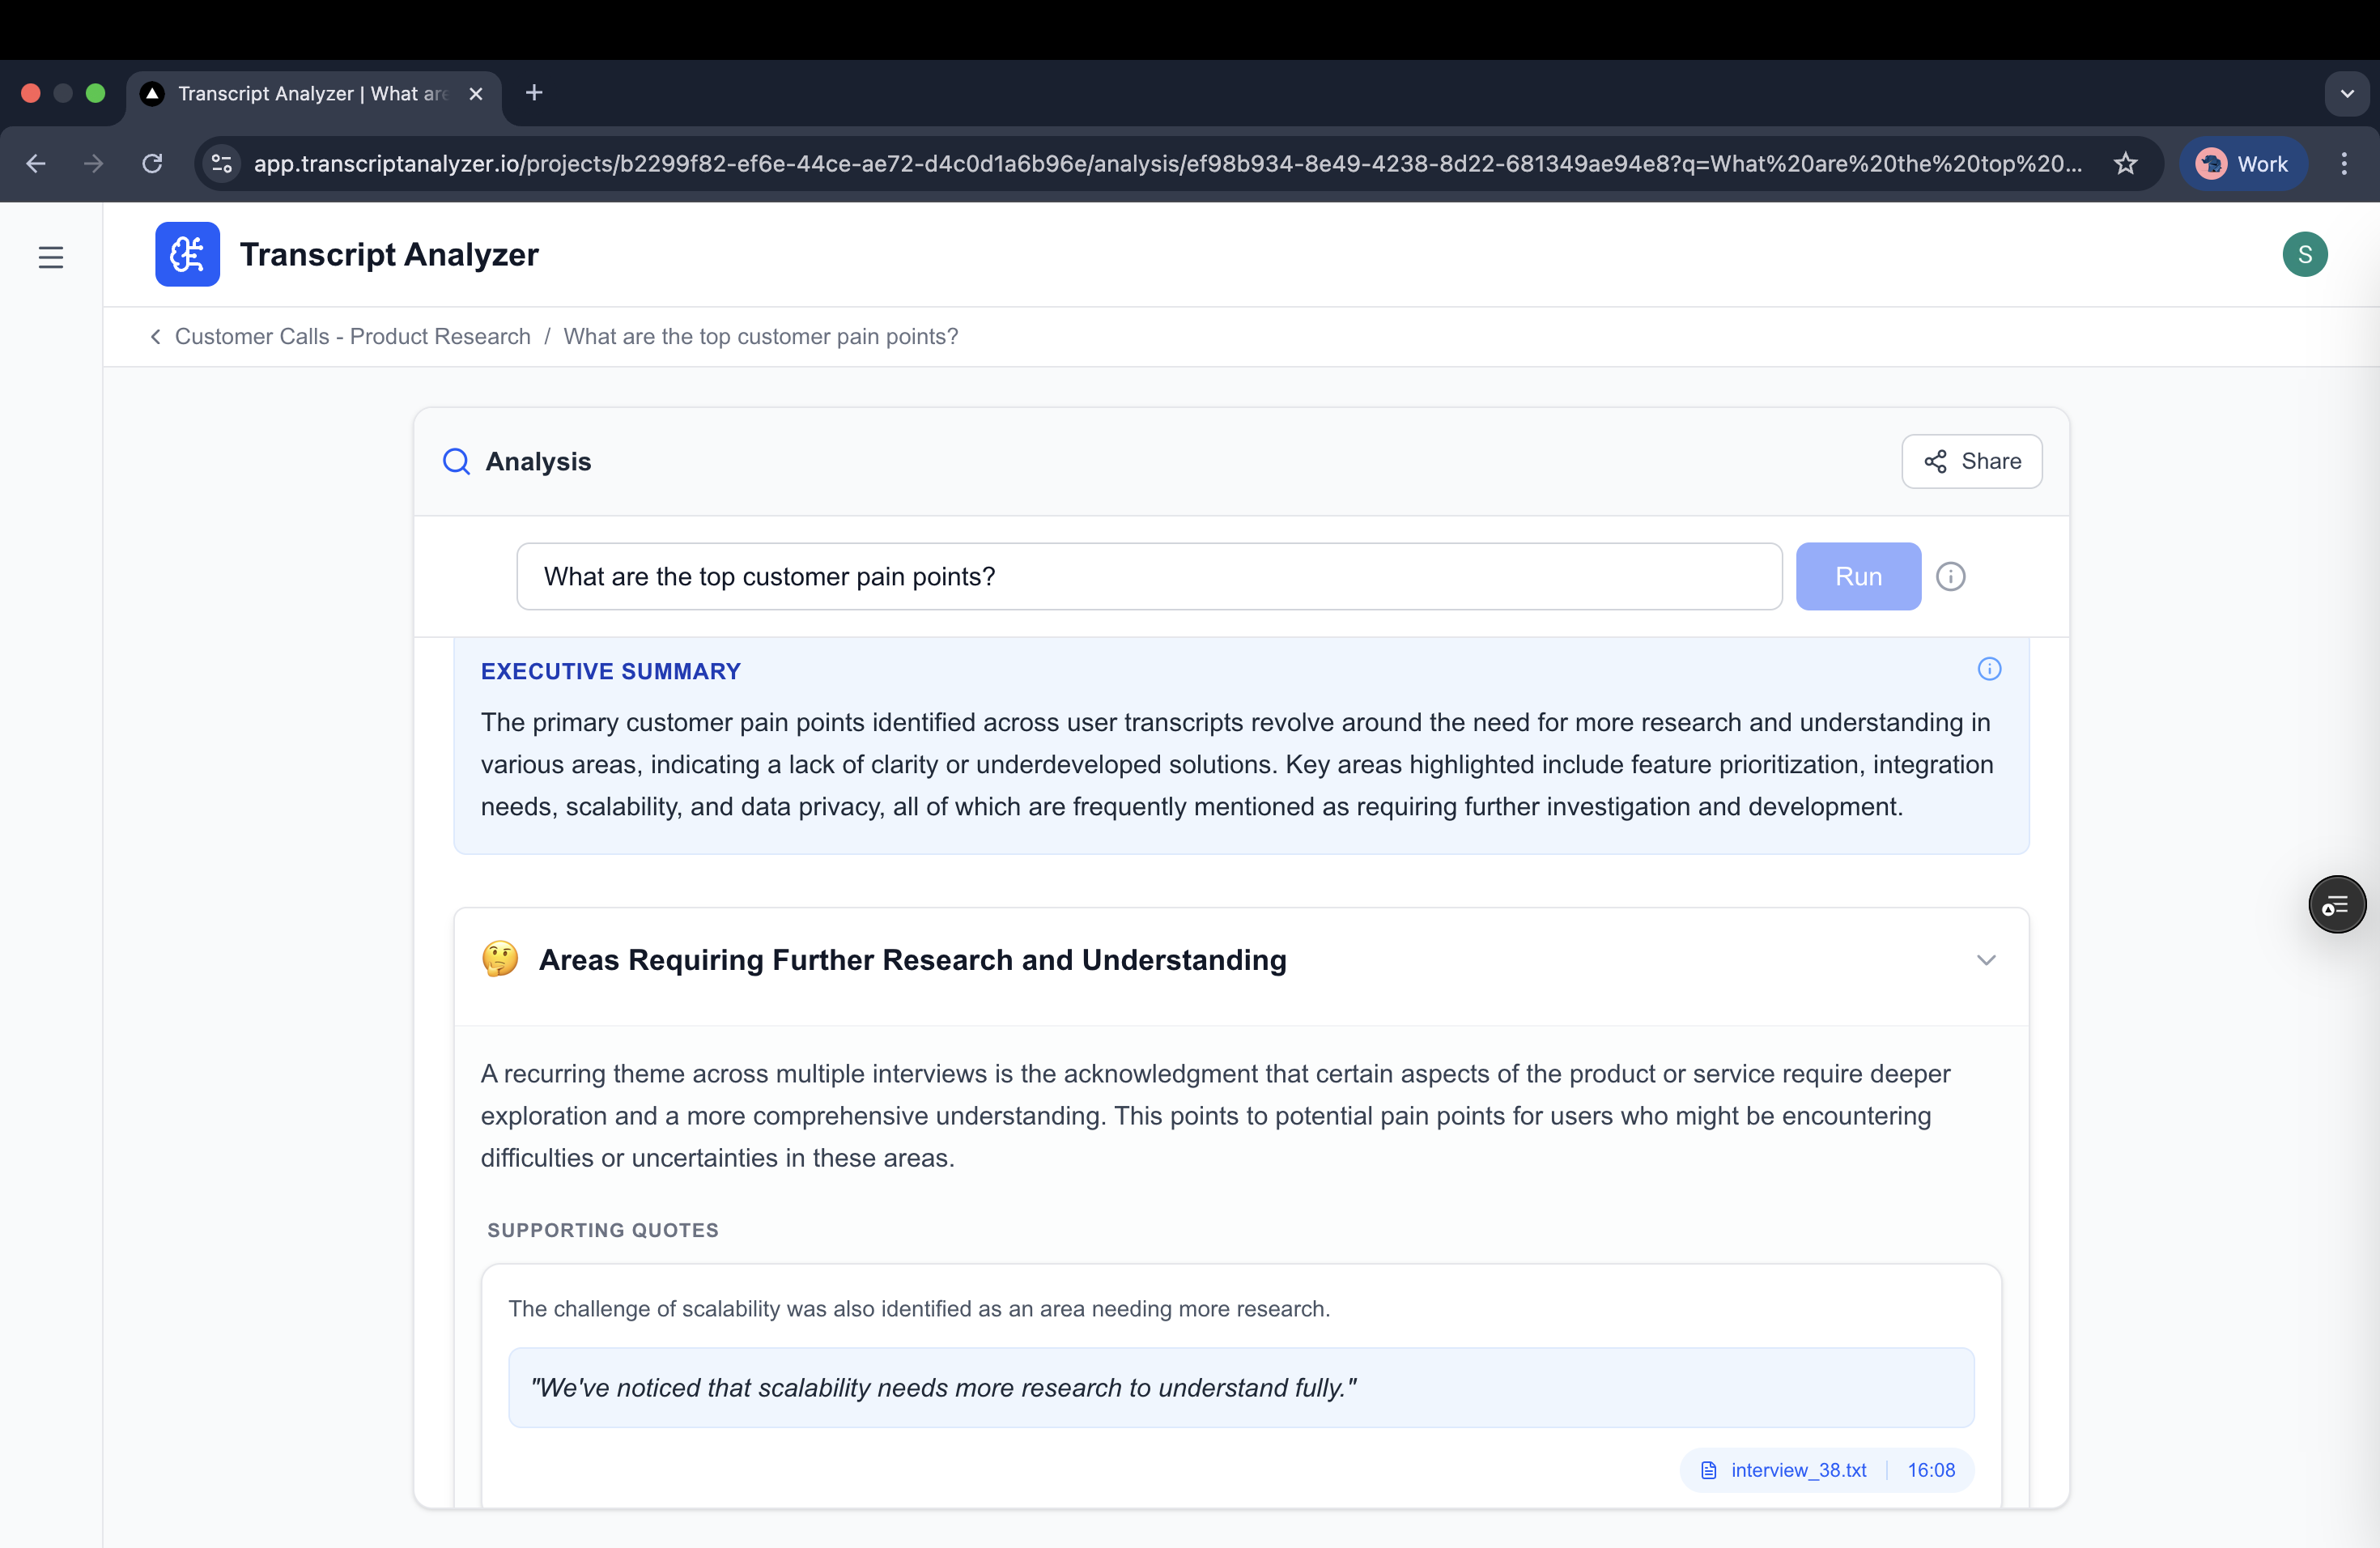The width and height of the screenshot is (2380, 1548).
Task: Click the browser site permissions icon
Action: tap(221, 164)
